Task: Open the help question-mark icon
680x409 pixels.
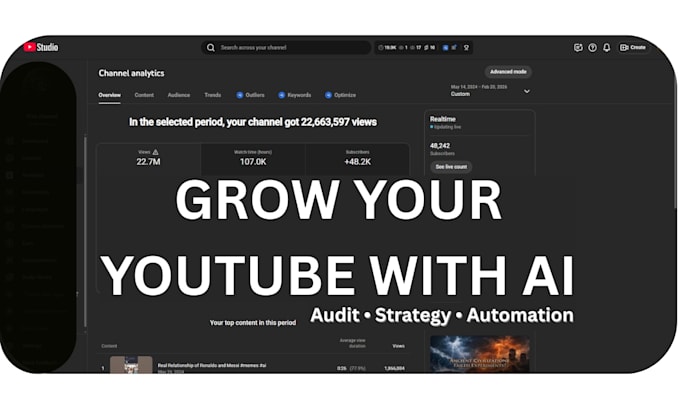Action: (592, 47)
